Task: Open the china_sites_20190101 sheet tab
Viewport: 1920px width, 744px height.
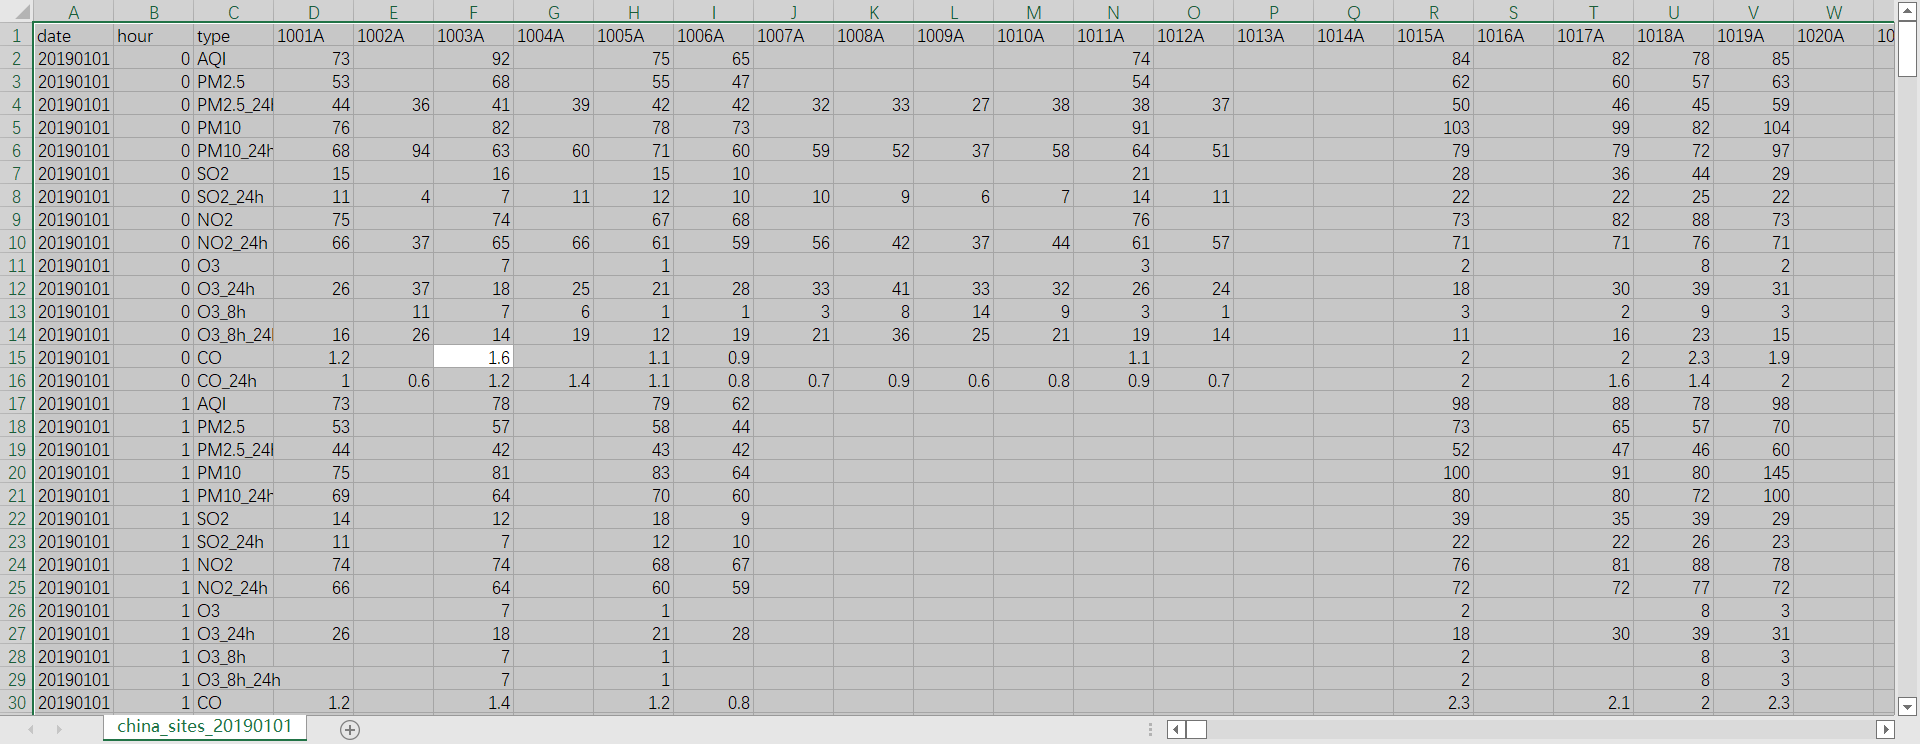Action: pyautogui.click(x=205, y=727)
